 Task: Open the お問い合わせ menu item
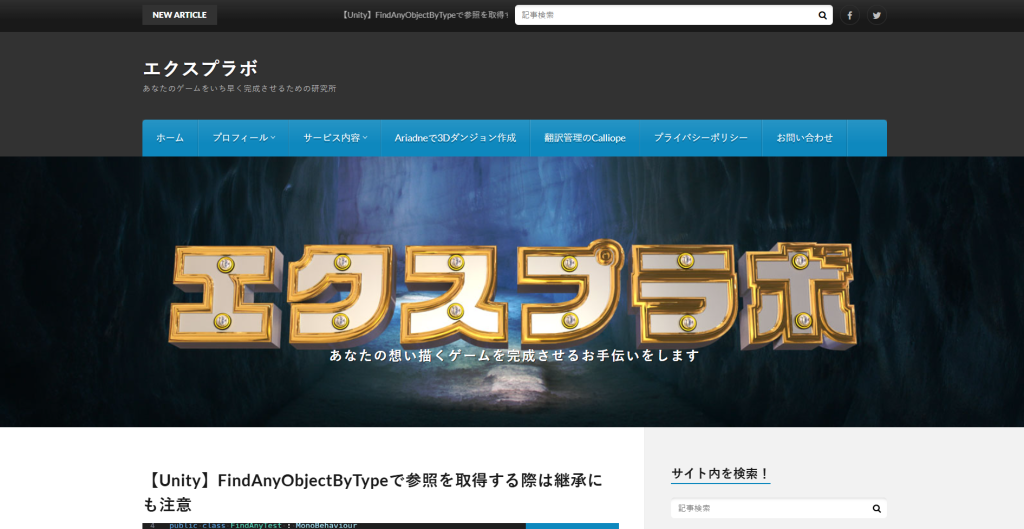click(x=805, y=138)
